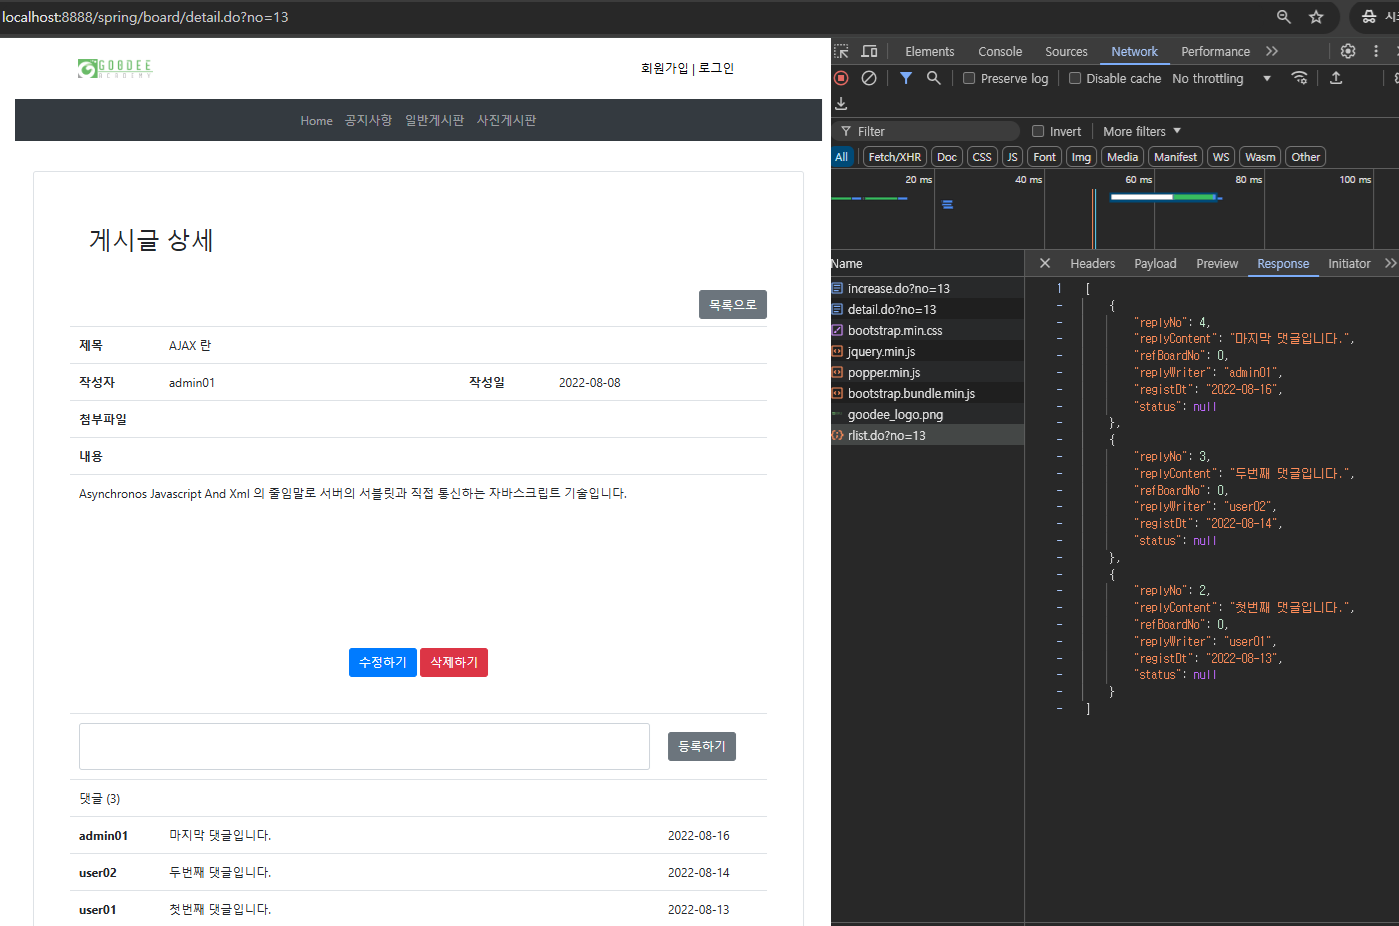The image size is (1399, 926).
Task: Toggle the blue filter funnel icon
Action: [x=906, y=78]
